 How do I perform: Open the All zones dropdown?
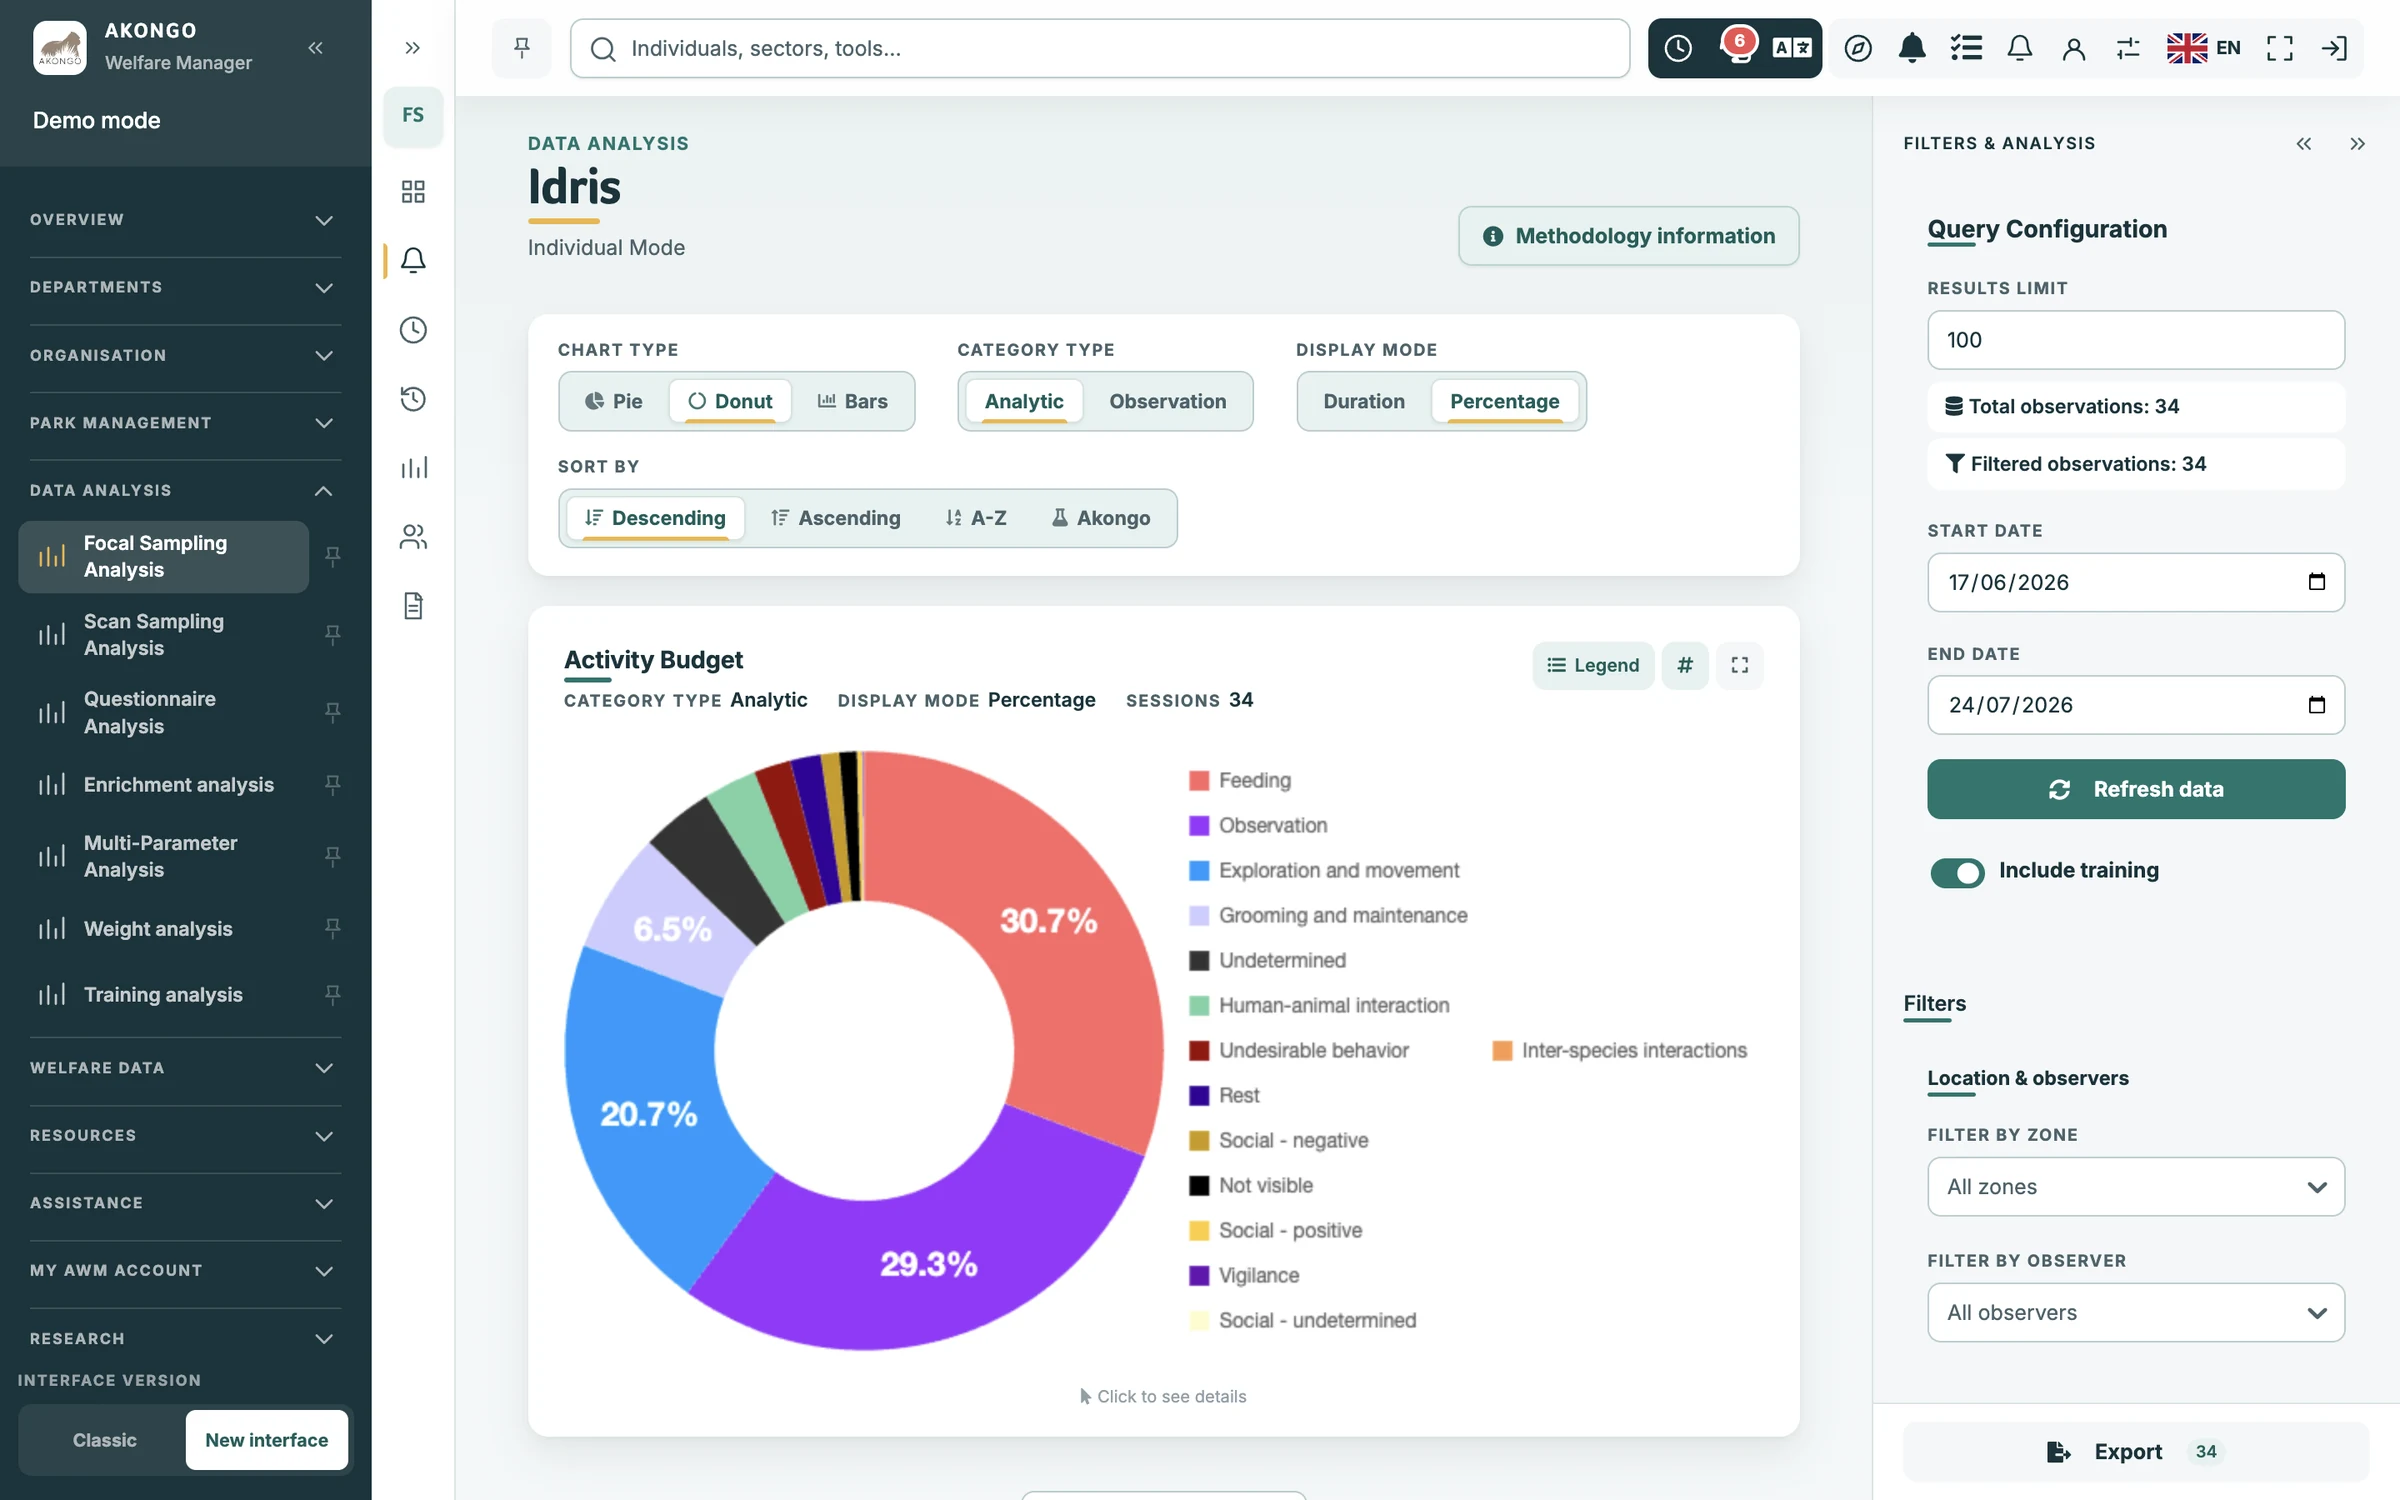pos(2135,1187)
